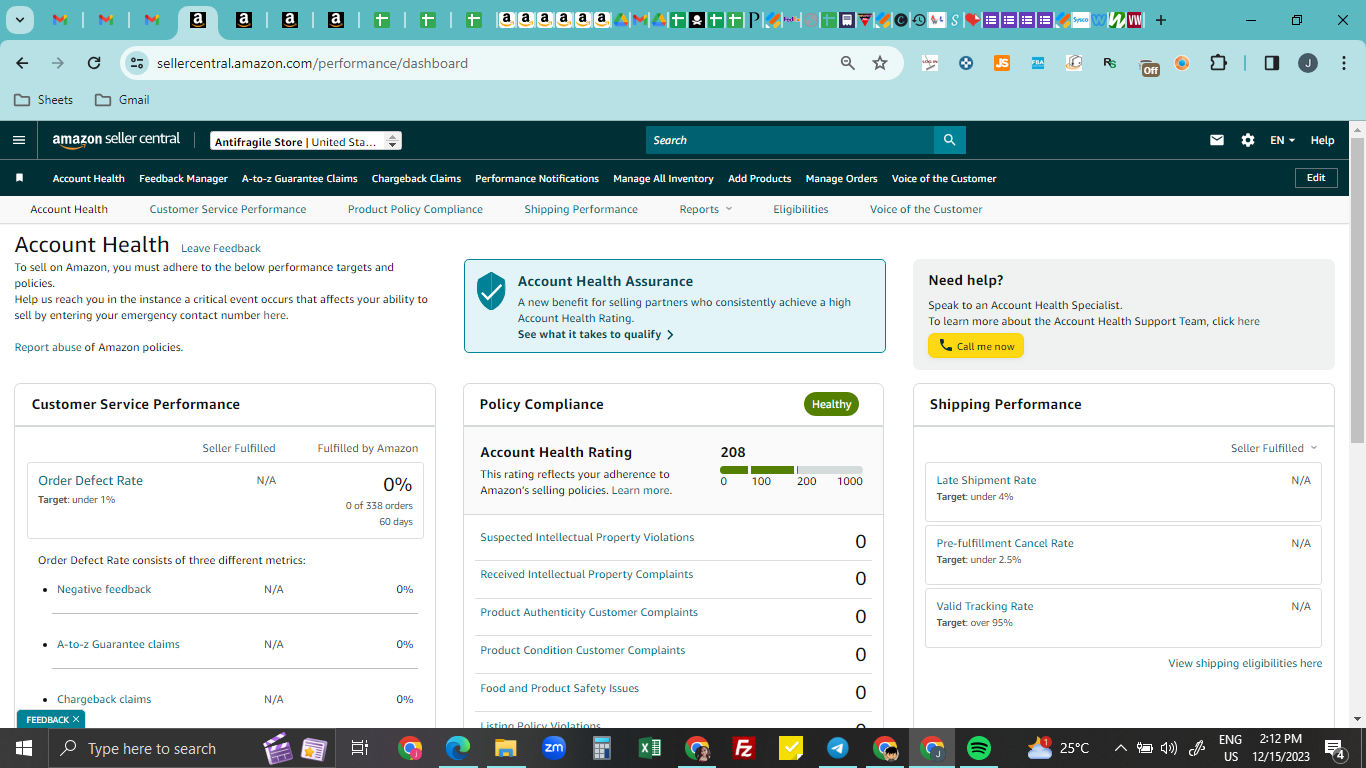Screen dimensions: 1366x768
Task: Open Manage Orders in the favorites bar
Action: click(x=841, y=178)
